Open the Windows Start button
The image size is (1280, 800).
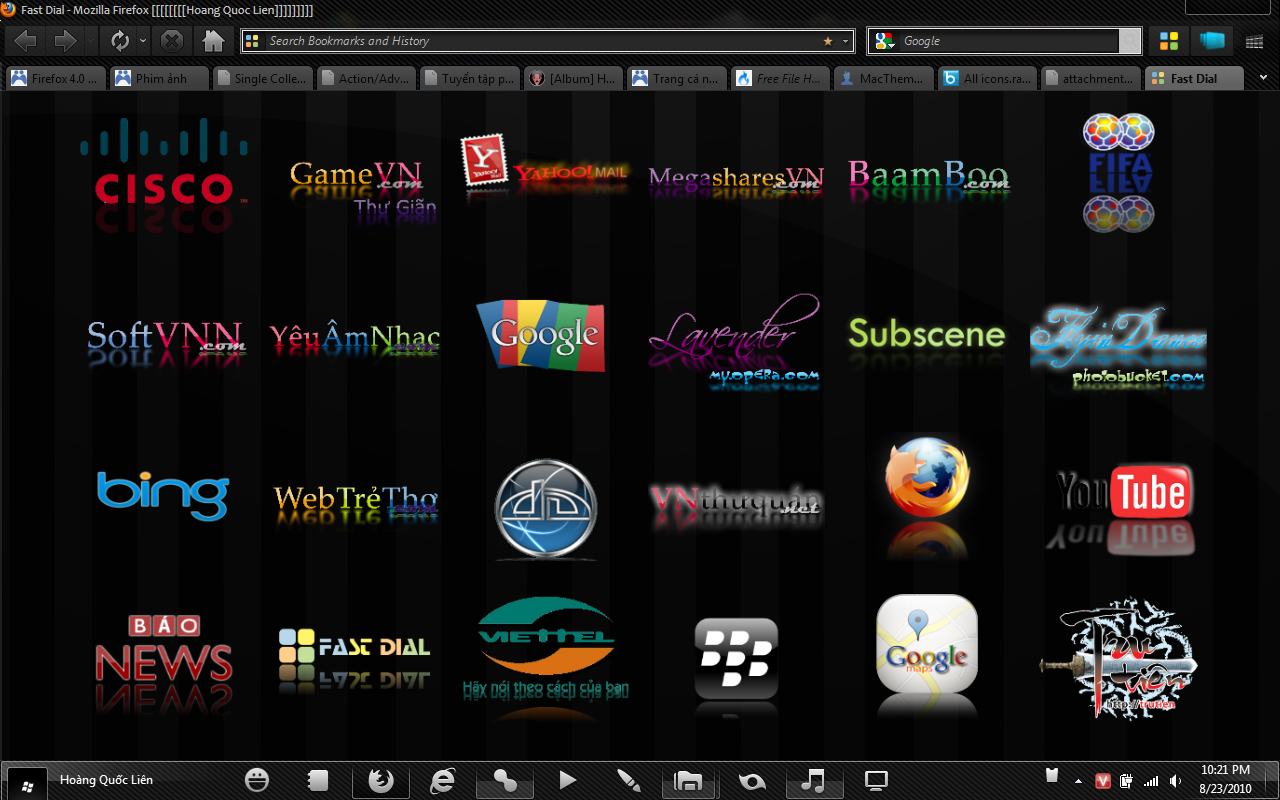[25, 782]
